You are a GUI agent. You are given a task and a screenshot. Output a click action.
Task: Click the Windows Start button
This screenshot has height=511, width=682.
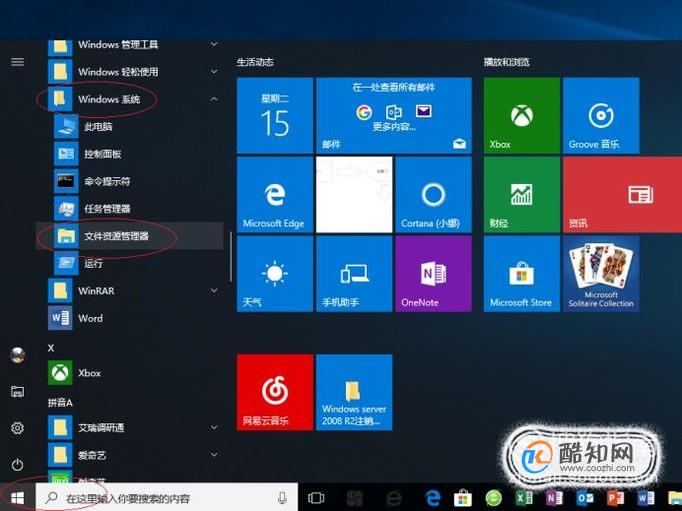pyautogui.click(x=17, y=498)
